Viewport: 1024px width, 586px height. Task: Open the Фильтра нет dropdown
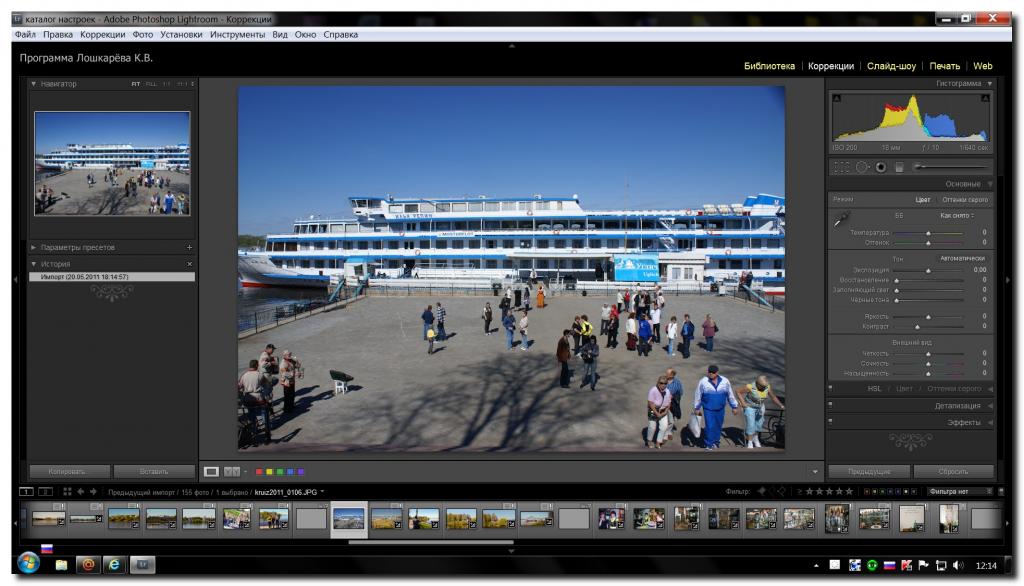[x=960, y=491]
